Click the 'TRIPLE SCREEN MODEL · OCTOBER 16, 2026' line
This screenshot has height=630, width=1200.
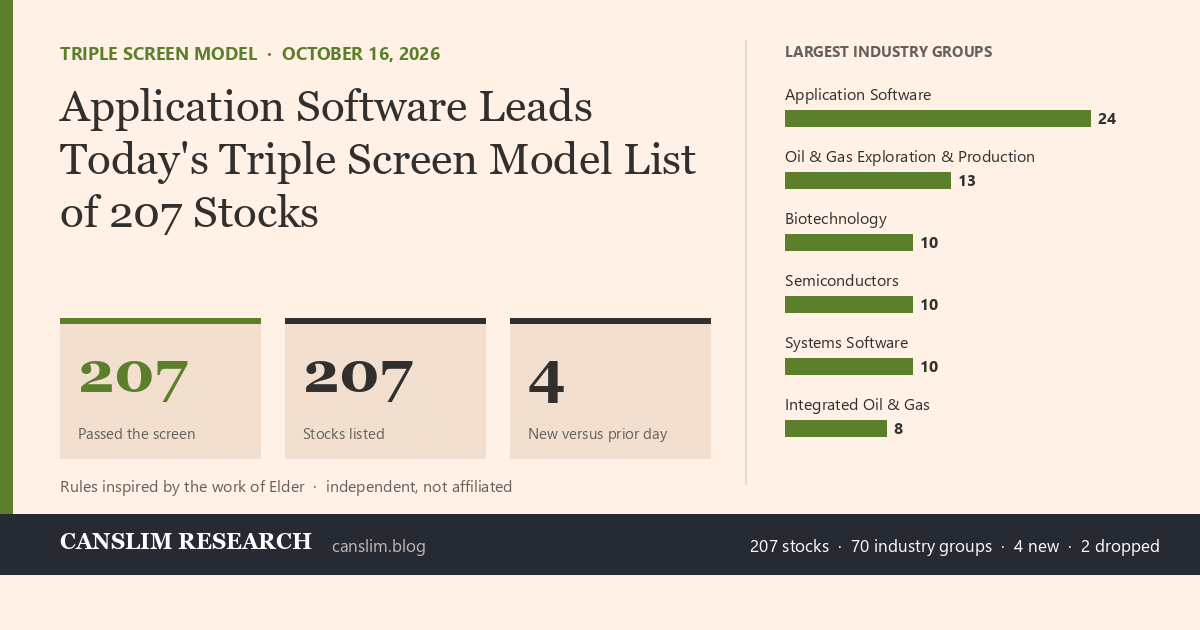click(250, 54)
